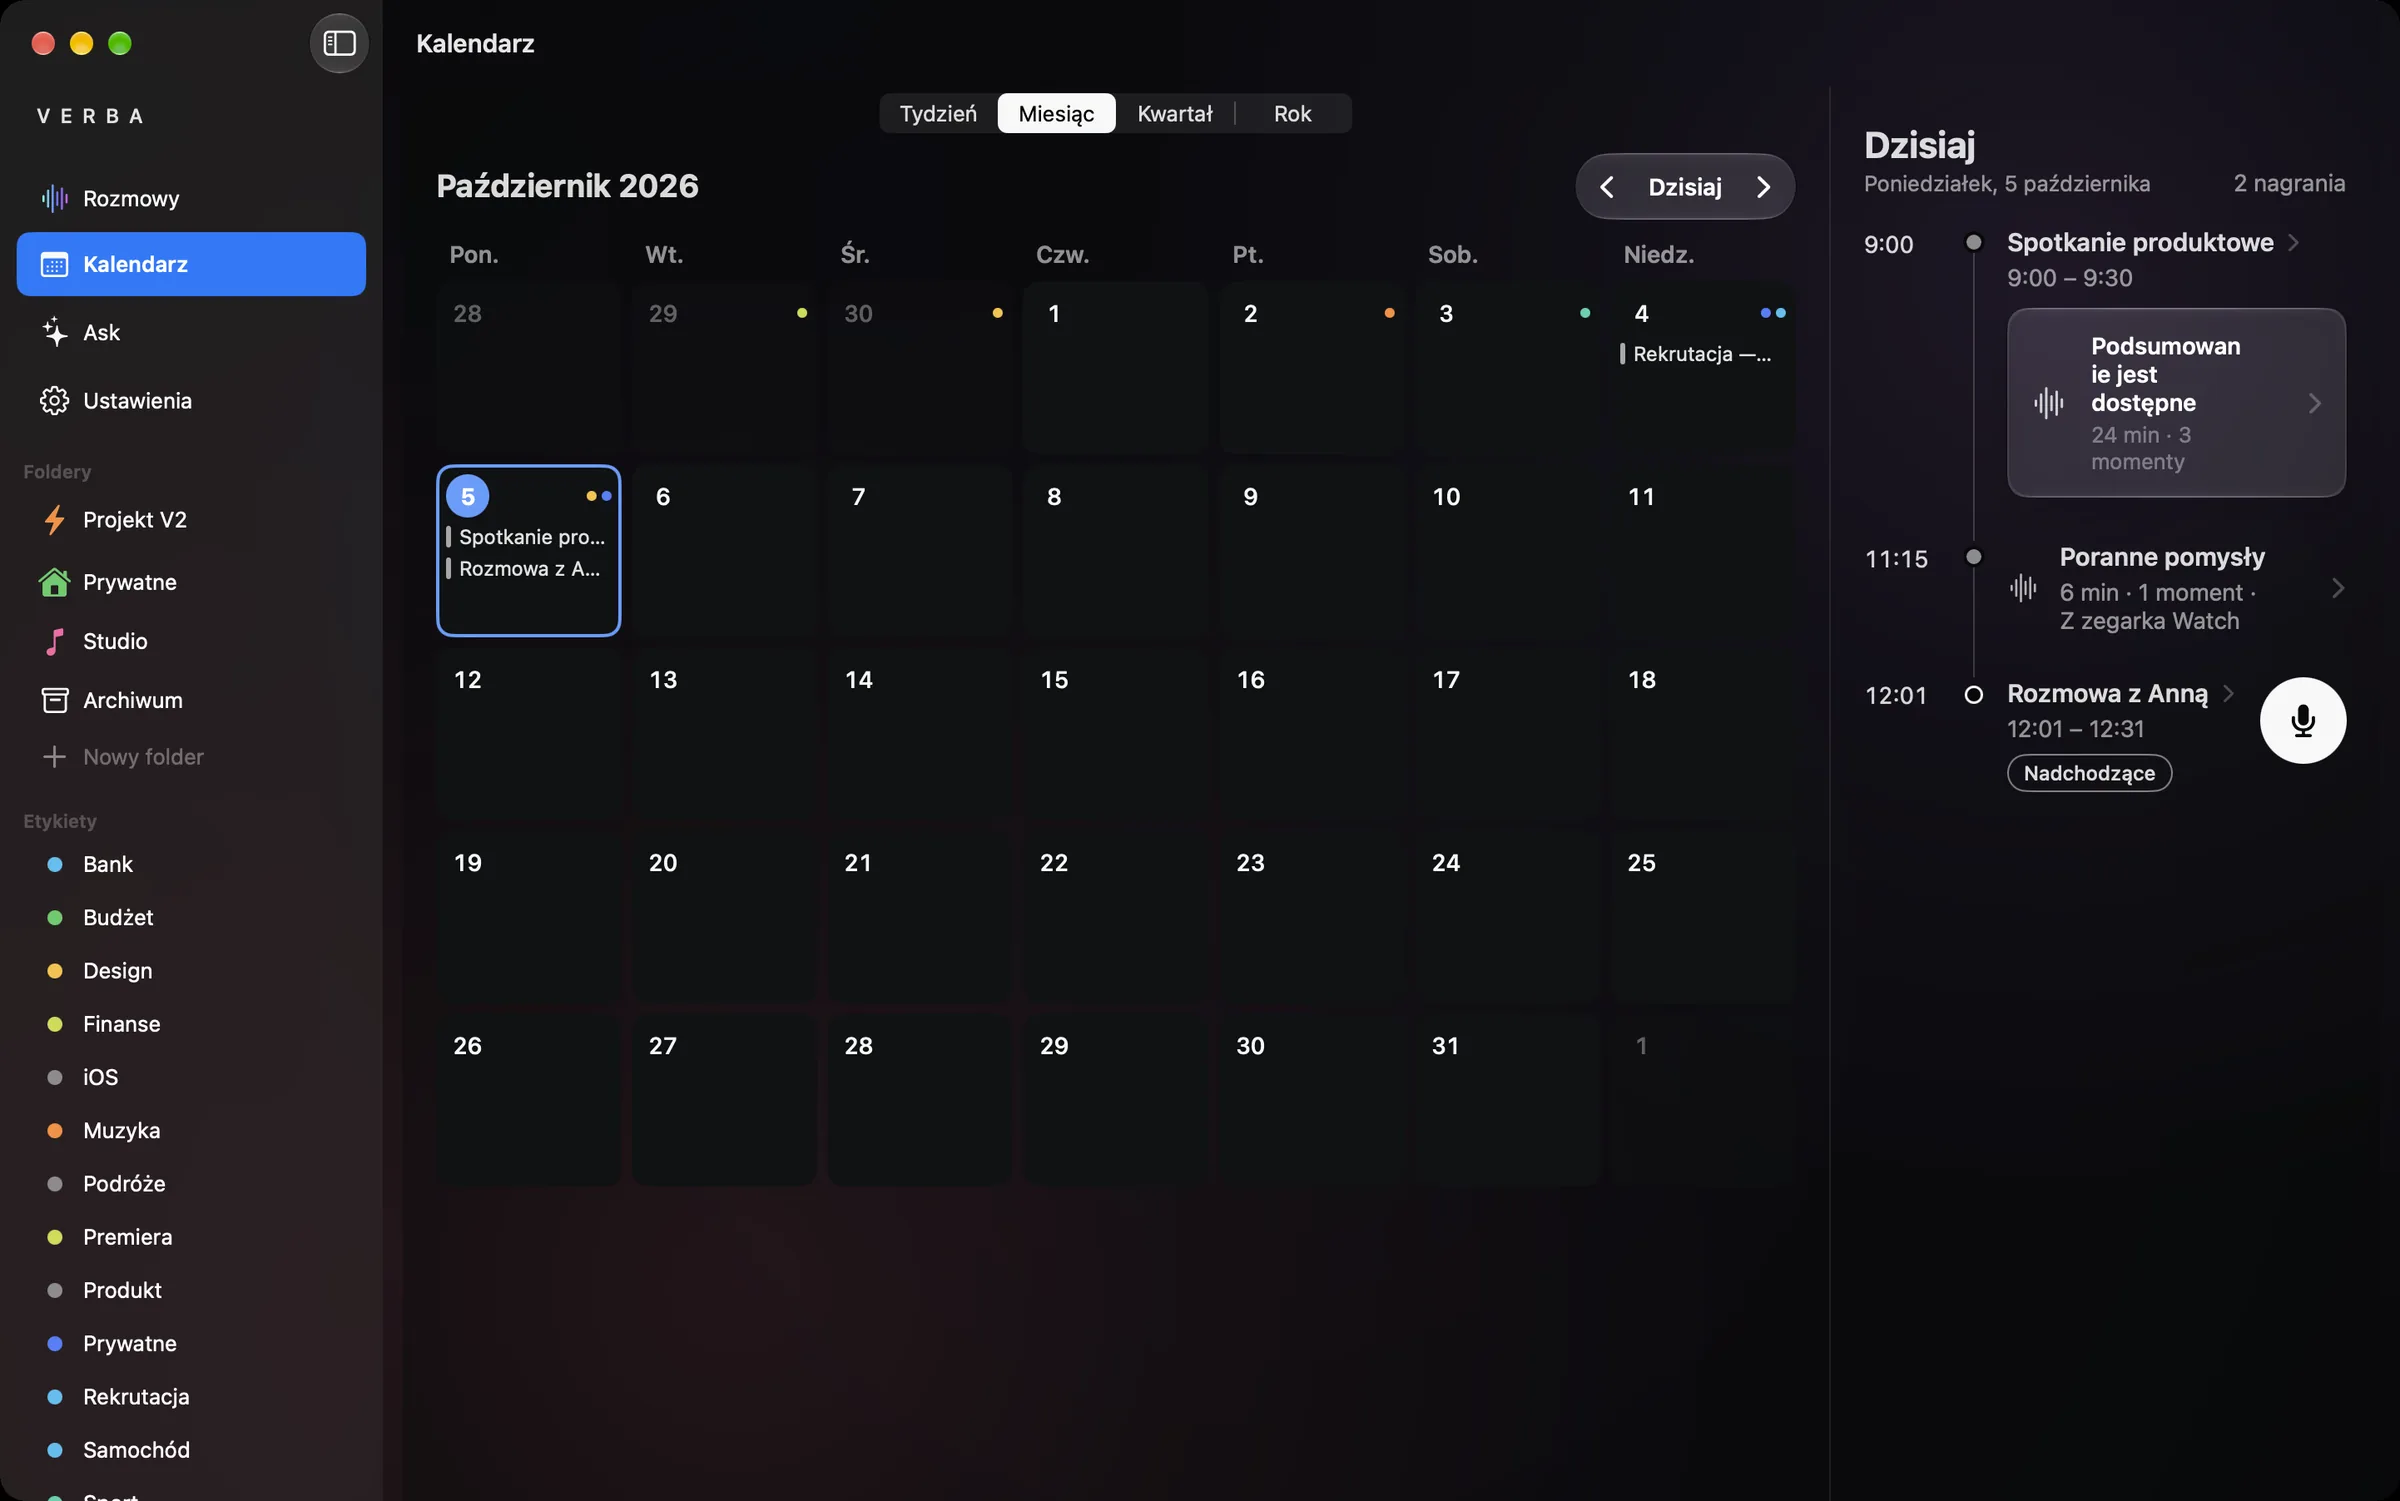Select the Design label
The image size is (2400, 1501).
118,971
